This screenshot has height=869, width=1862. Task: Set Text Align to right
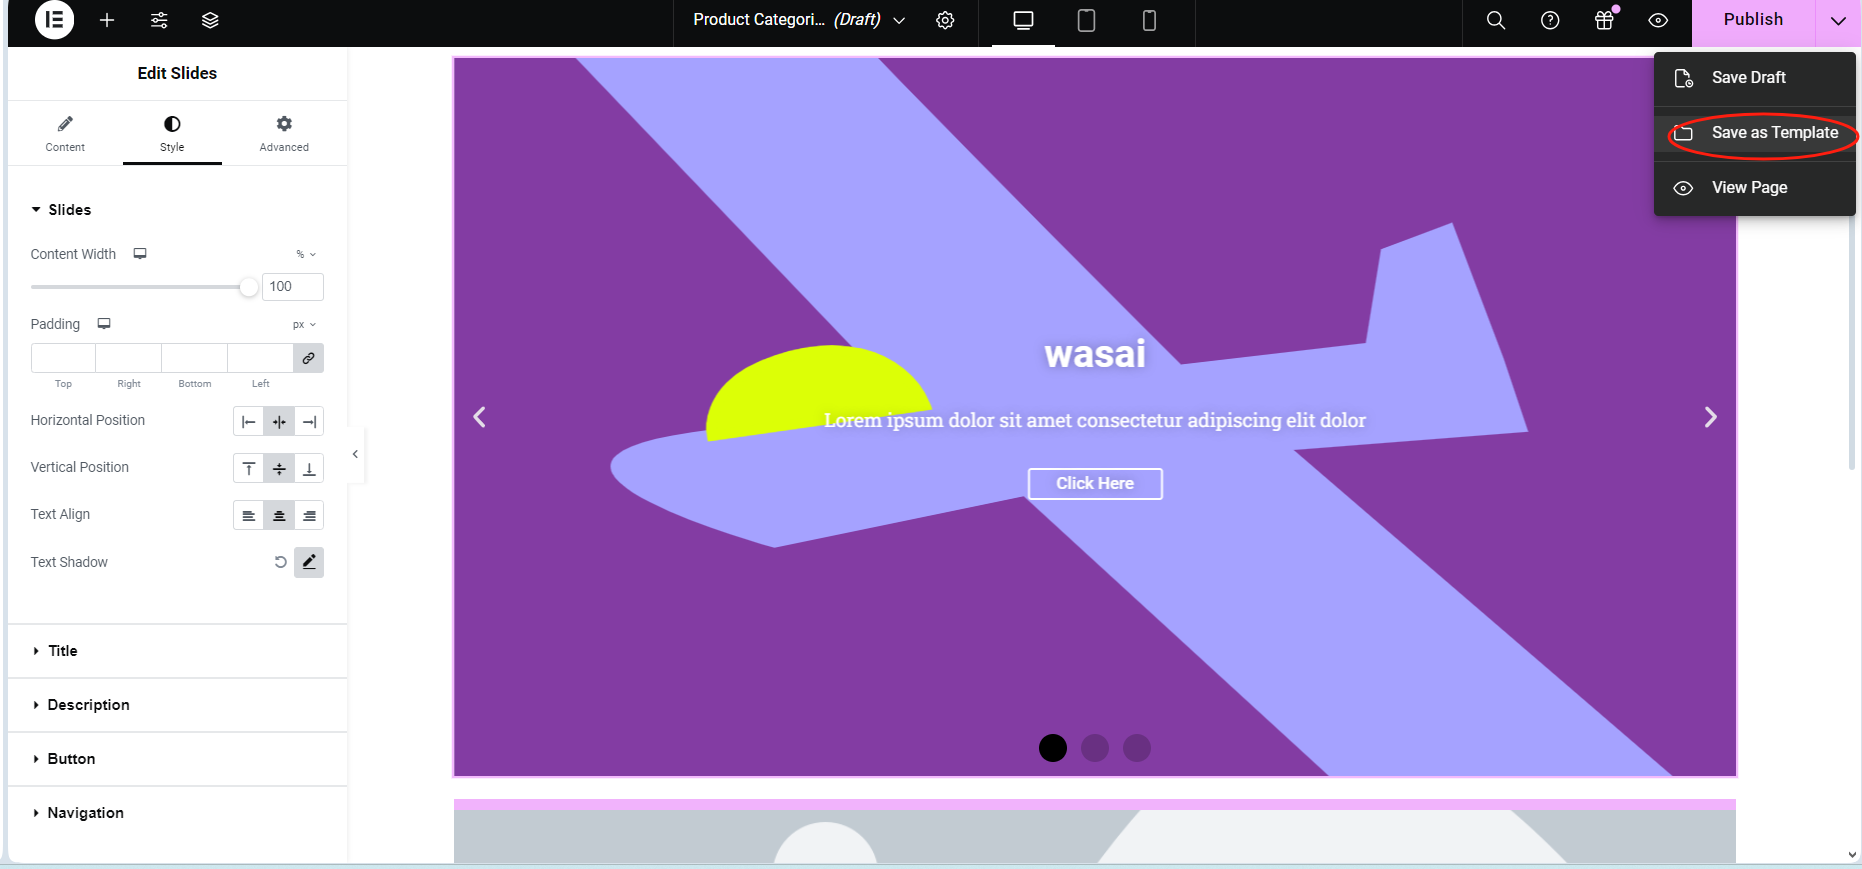click(309, 516)
